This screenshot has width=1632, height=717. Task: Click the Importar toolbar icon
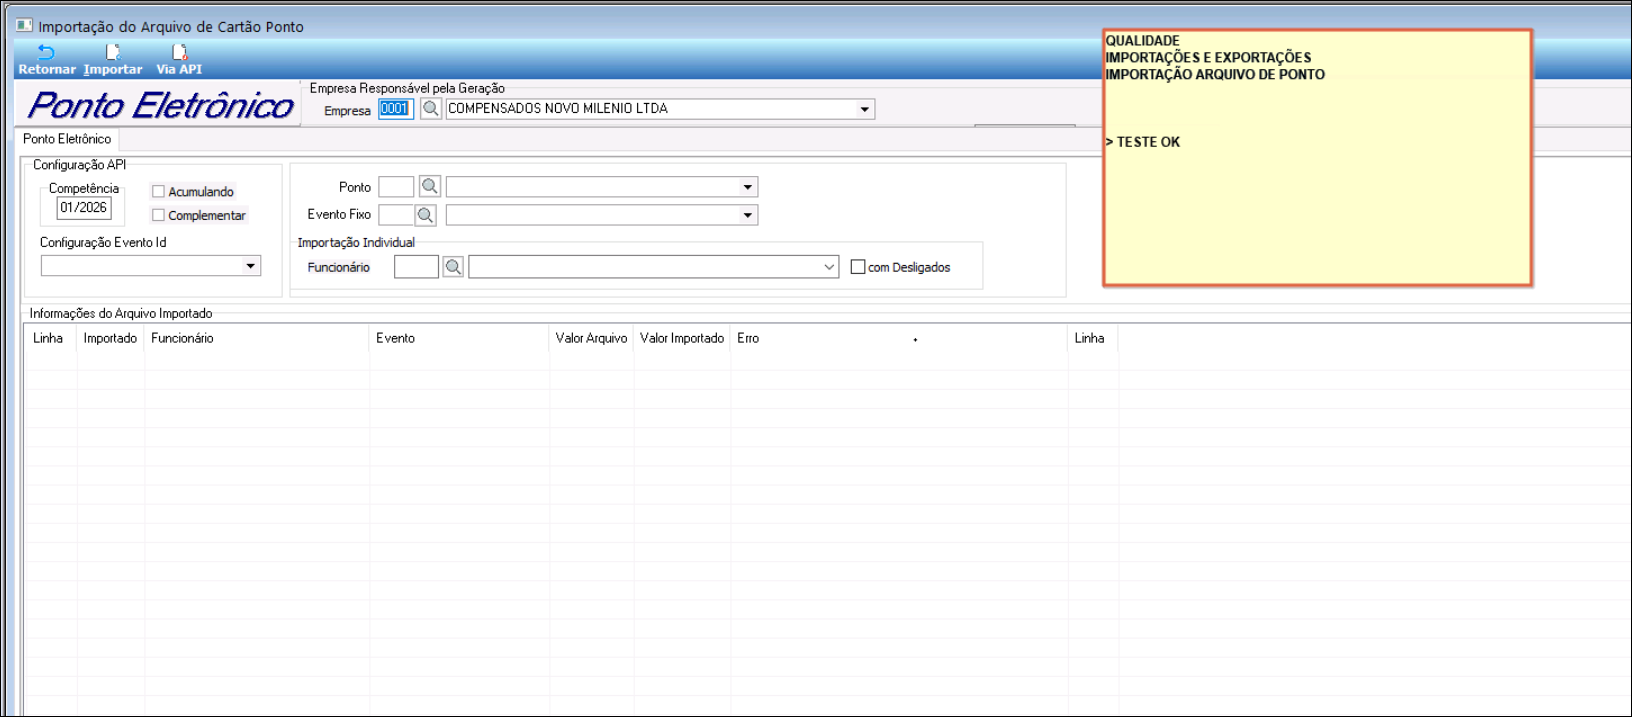tap(112, 53)
